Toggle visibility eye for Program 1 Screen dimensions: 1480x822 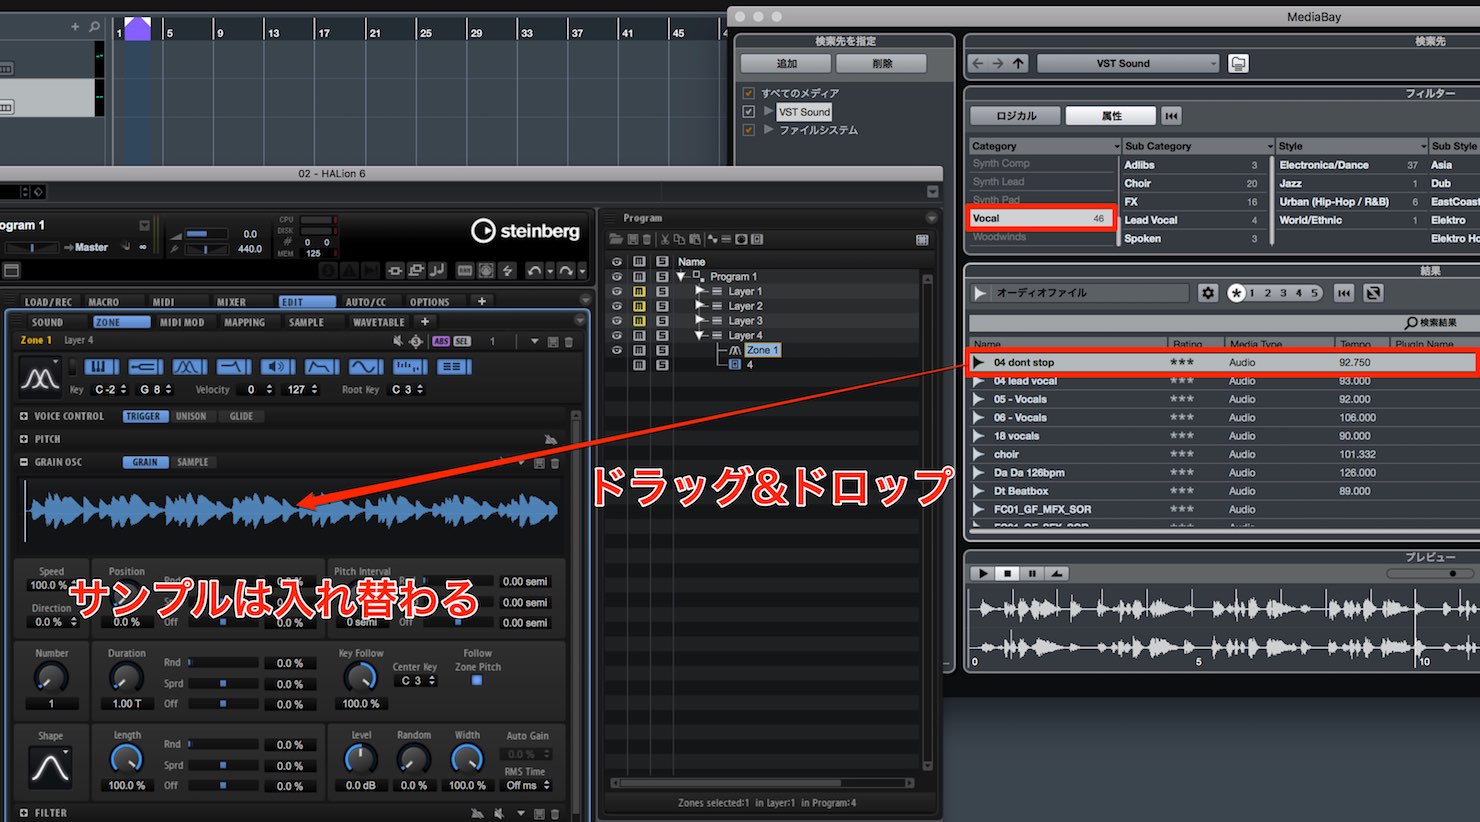click(x=617, y=276)
